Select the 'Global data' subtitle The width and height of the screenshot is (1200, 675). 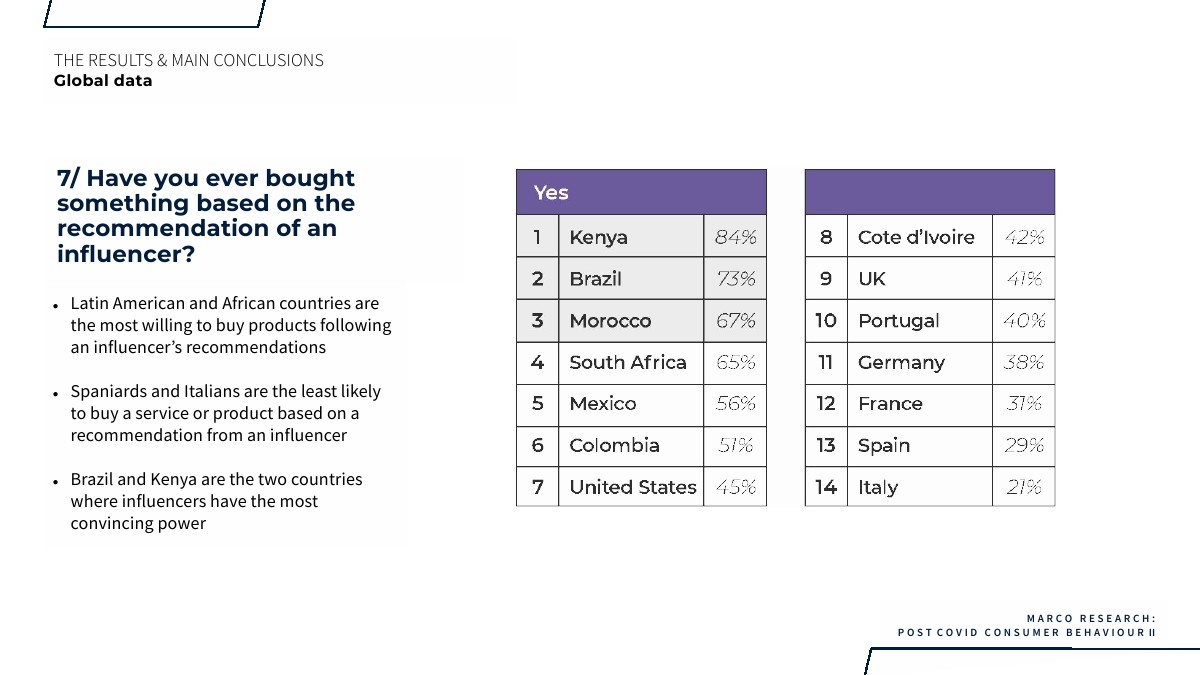[103, 81]
